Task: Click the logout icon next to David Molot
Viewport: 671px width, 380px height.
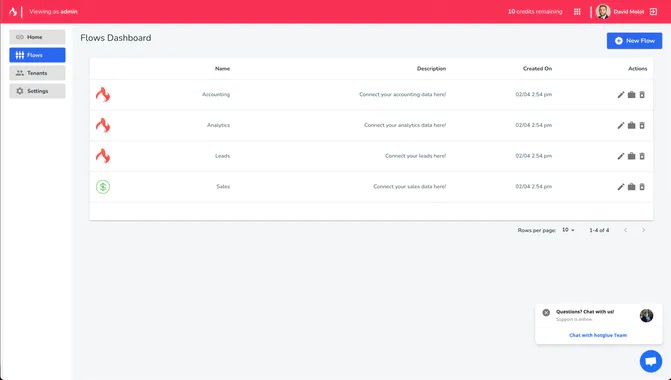Action: [x=653, y=12]
